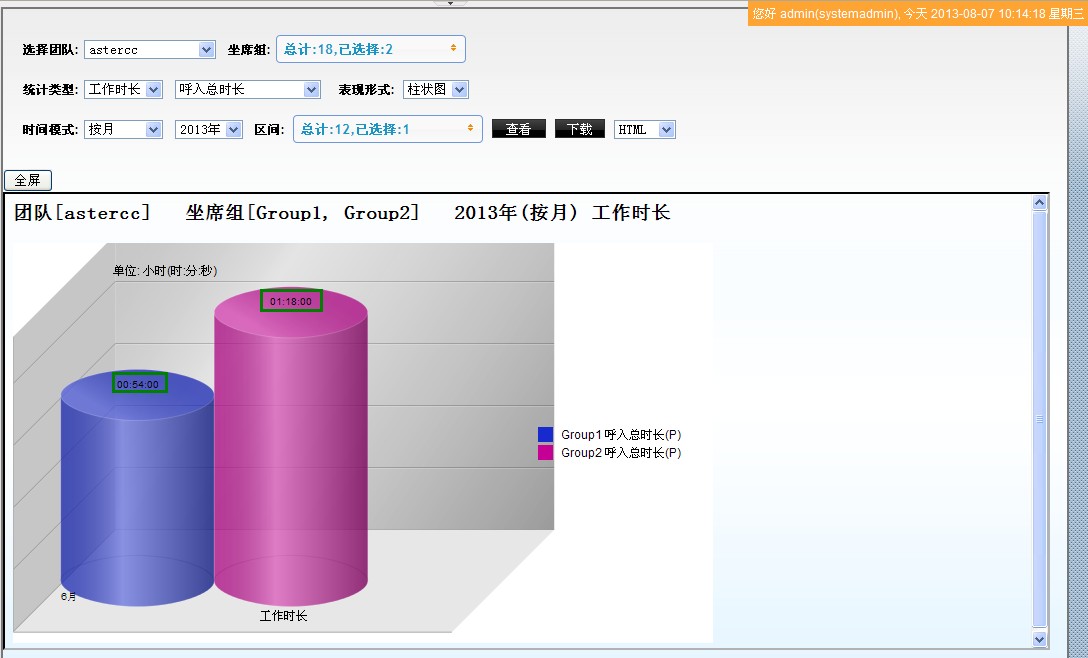
Task: Click the 00:54:00 label on the blue bar
Action: 139,384
